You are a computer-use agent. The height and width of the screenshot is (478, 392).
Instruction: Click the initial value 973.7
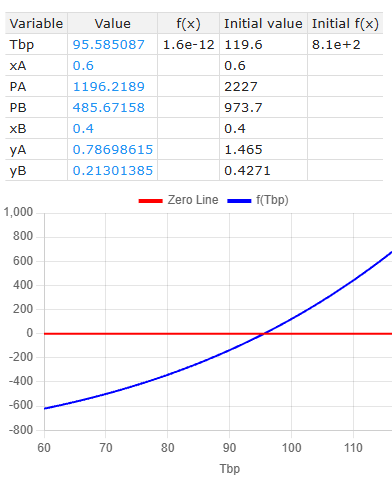click(x=243, y=107)
